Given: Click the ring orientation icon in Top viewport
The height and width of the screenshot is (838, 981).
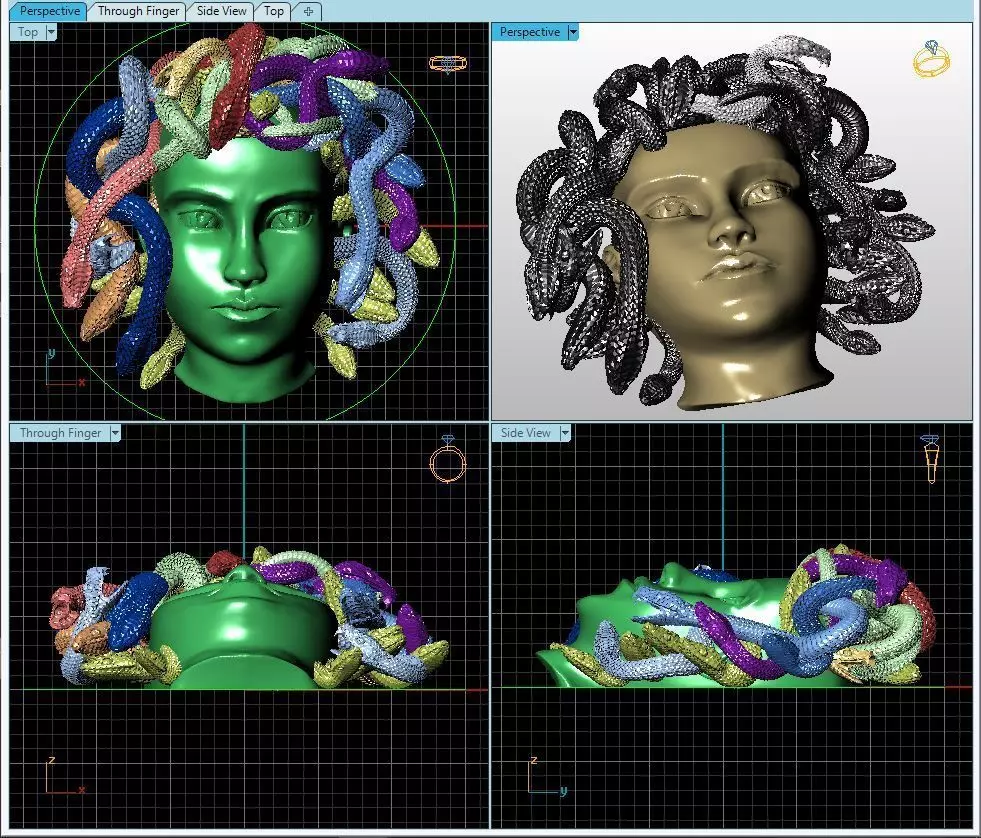Looking at the screenshot, I should pos(448,64).
